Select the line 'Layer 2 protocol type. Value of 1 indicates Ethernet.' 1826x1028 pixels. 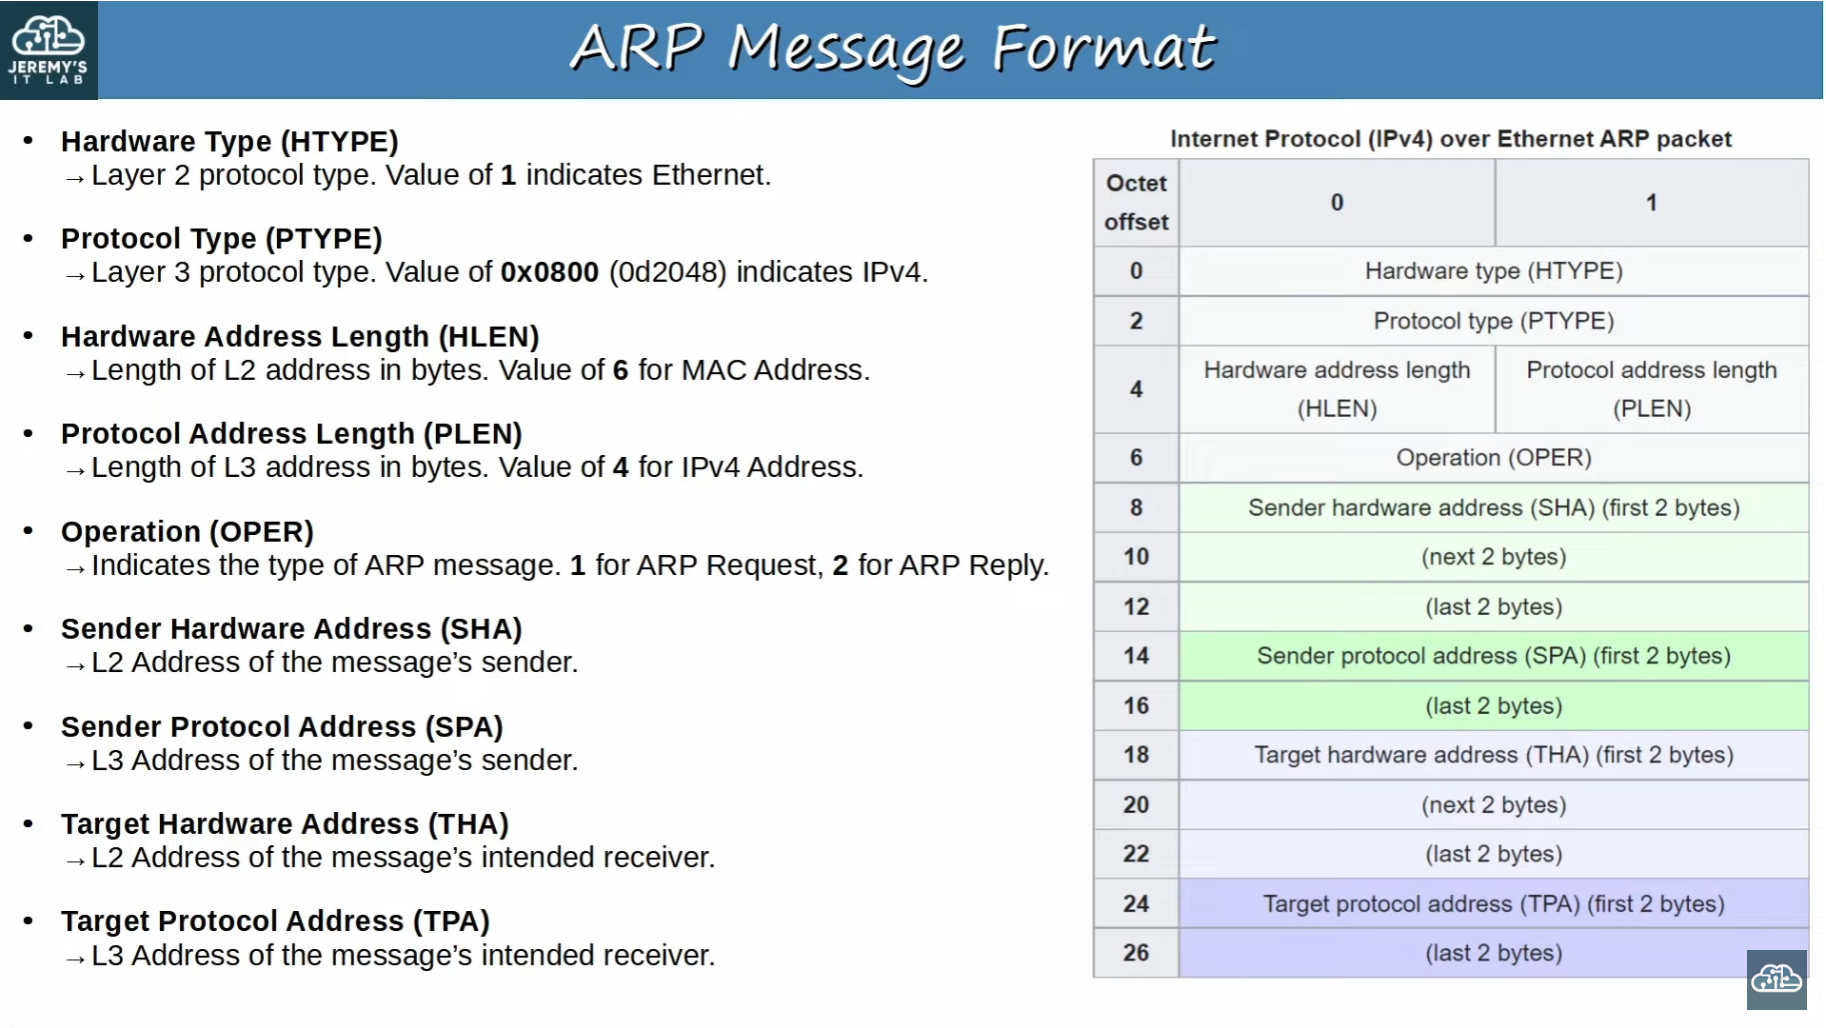point(431,175)
